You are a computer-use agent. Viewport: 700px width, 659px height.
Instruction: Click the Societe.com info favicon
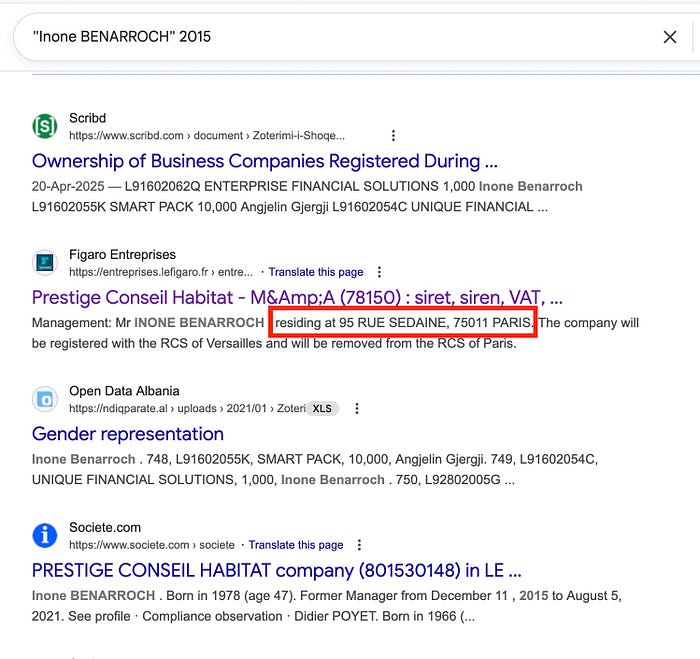[45, 535]
